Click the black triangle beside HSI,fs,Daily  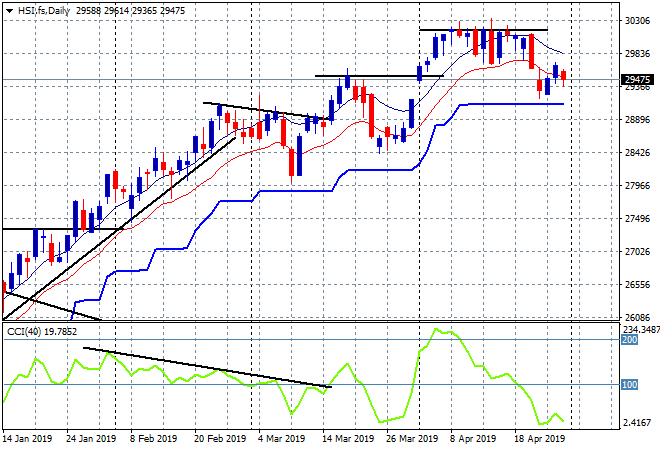click(x=9, y=11)
